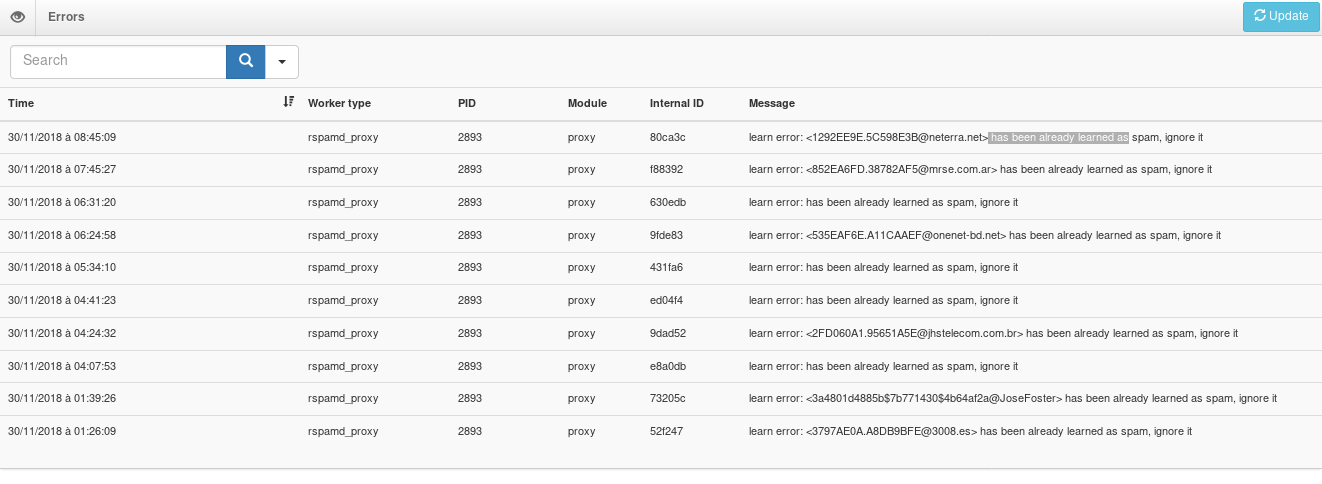This screenshot has width=1322, height=484.
Task: Click the Module column header
Action: 587,104
